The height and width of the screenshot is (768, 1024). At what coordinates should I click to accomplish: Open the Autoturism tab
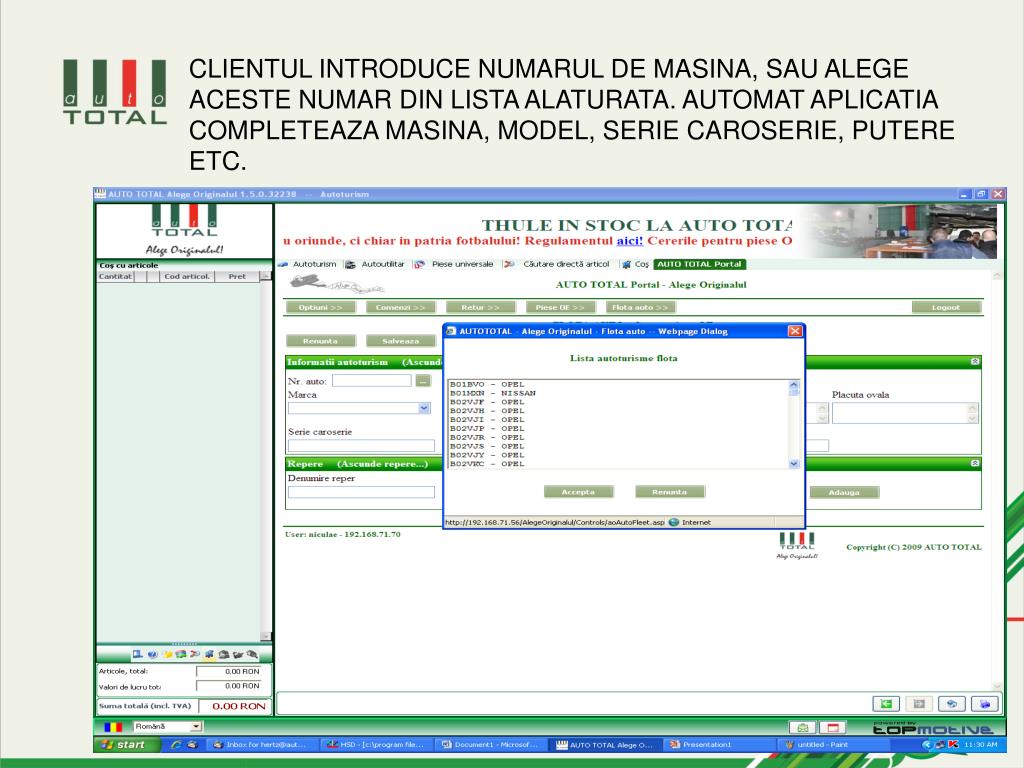click(308, 264)
